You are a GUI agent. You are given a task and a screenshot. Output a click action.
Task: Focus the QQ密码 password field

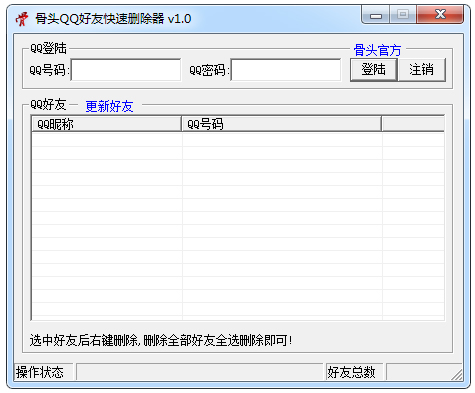[286, 70]
